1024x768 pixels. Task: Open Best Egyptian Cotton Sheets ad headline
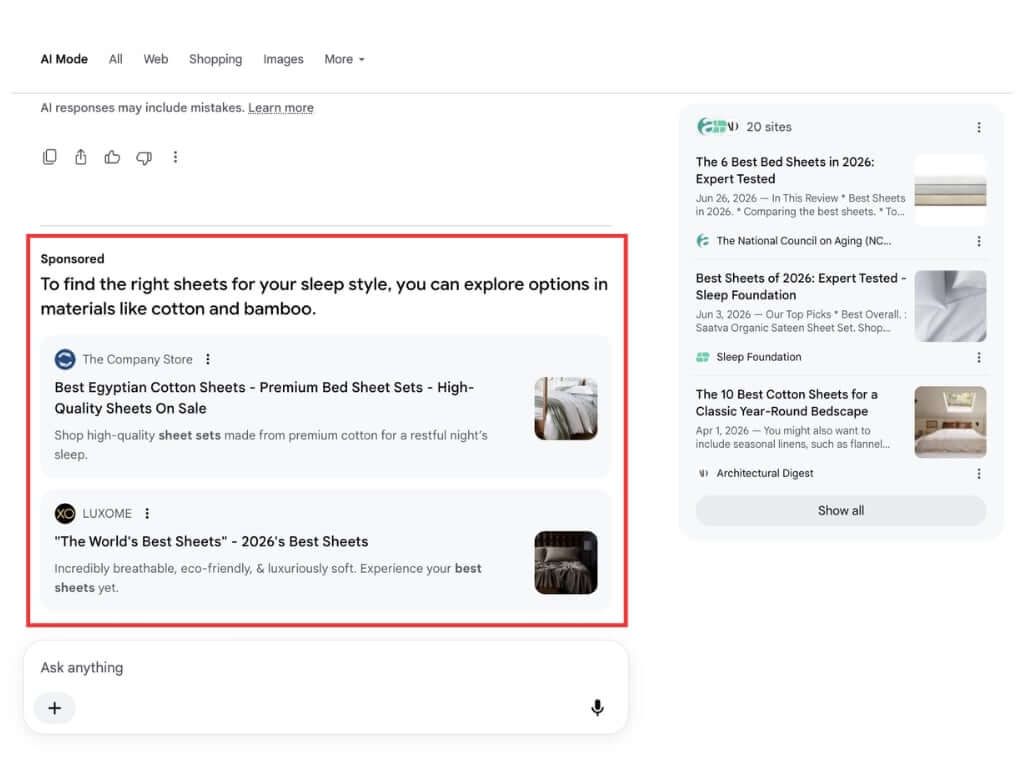[264, 398]
